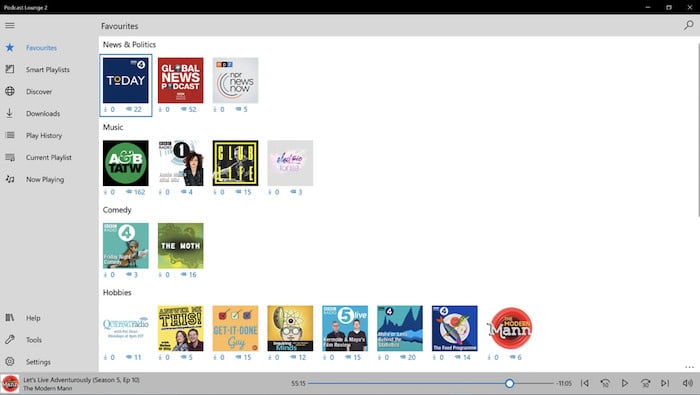Click the Now Playing music note icon
This screenshot has width=700, height=395.
[x=10, y=179]
